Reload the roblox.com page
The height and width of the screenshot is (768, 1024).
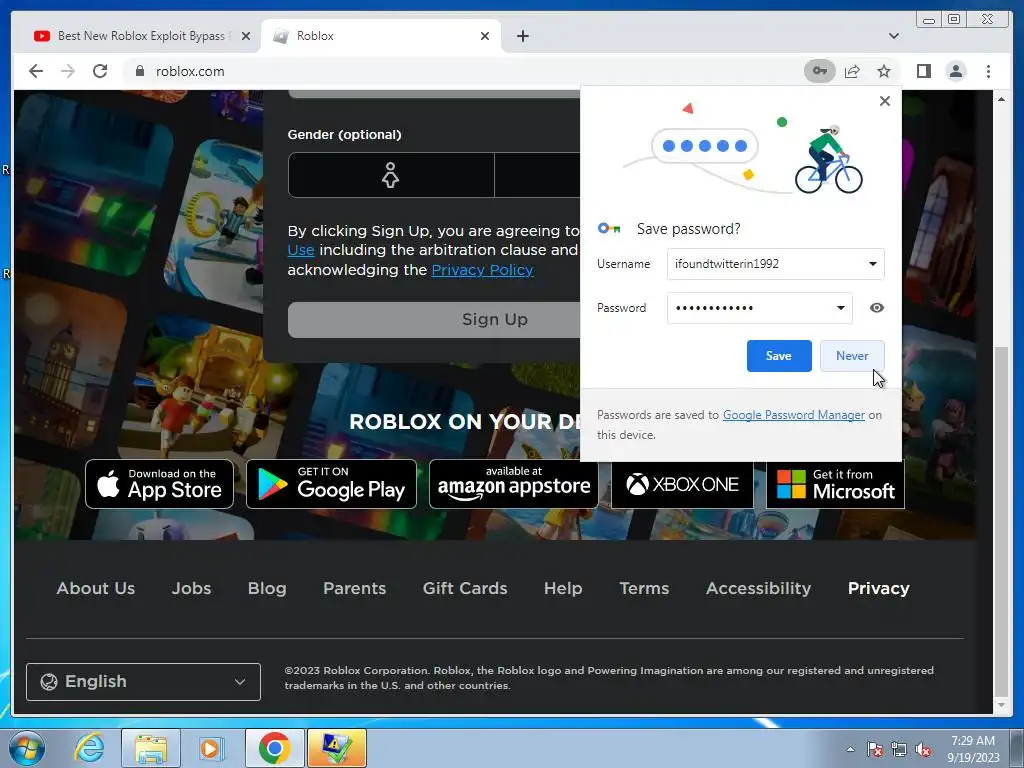pyautogui.click(x=100, y=71)
